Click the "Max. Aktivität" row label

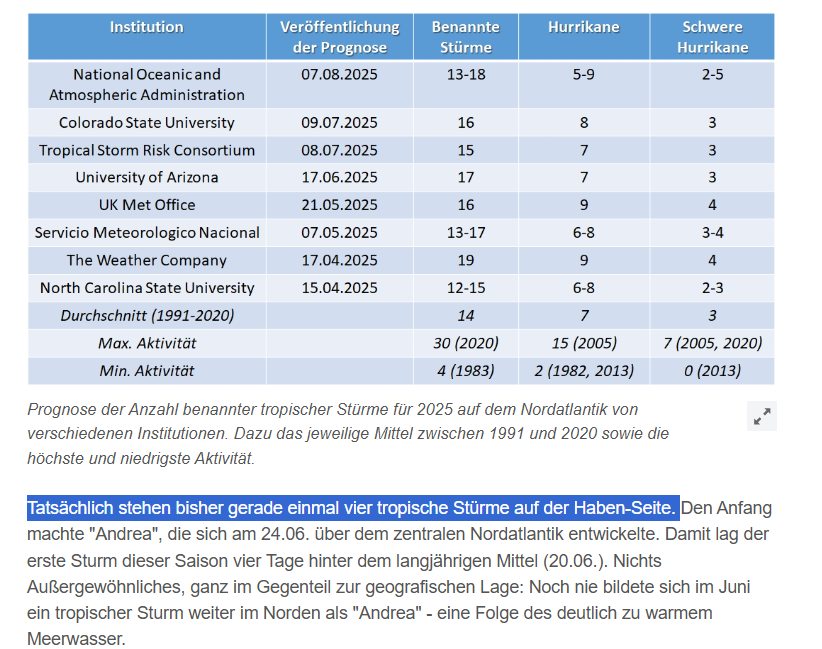(147, 343)
